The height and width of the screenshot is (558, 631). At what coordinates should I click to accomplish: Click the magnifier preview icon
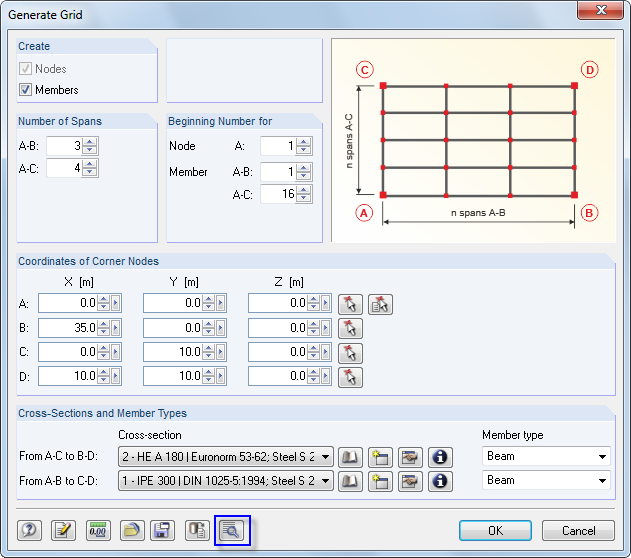(231, 530)
